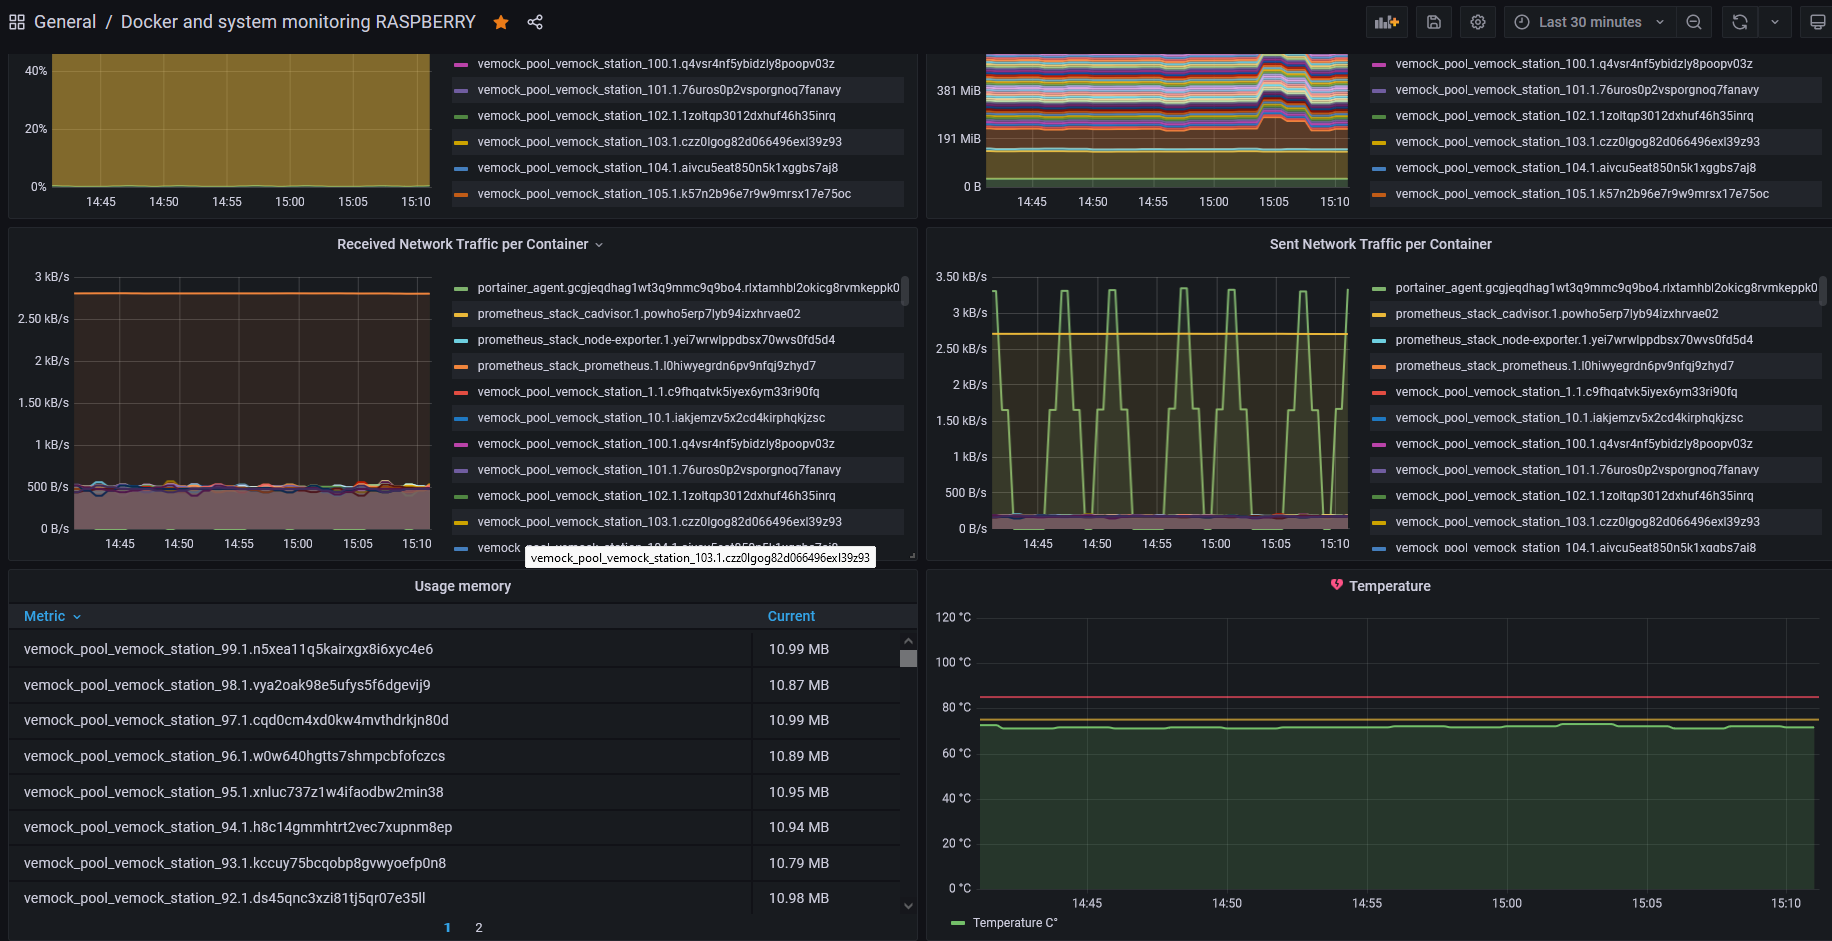Screen dimensions: 1832x941
Task: Click the Received Traffic legend scrollbar
Action: [x=905, y=291]
